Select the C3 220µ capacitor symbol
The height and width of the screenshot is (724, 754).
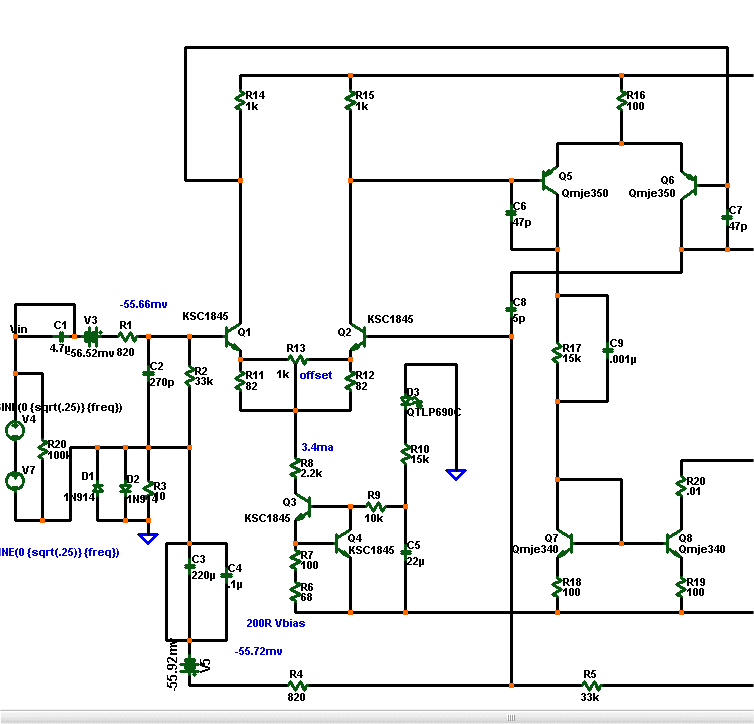[189, 566]
